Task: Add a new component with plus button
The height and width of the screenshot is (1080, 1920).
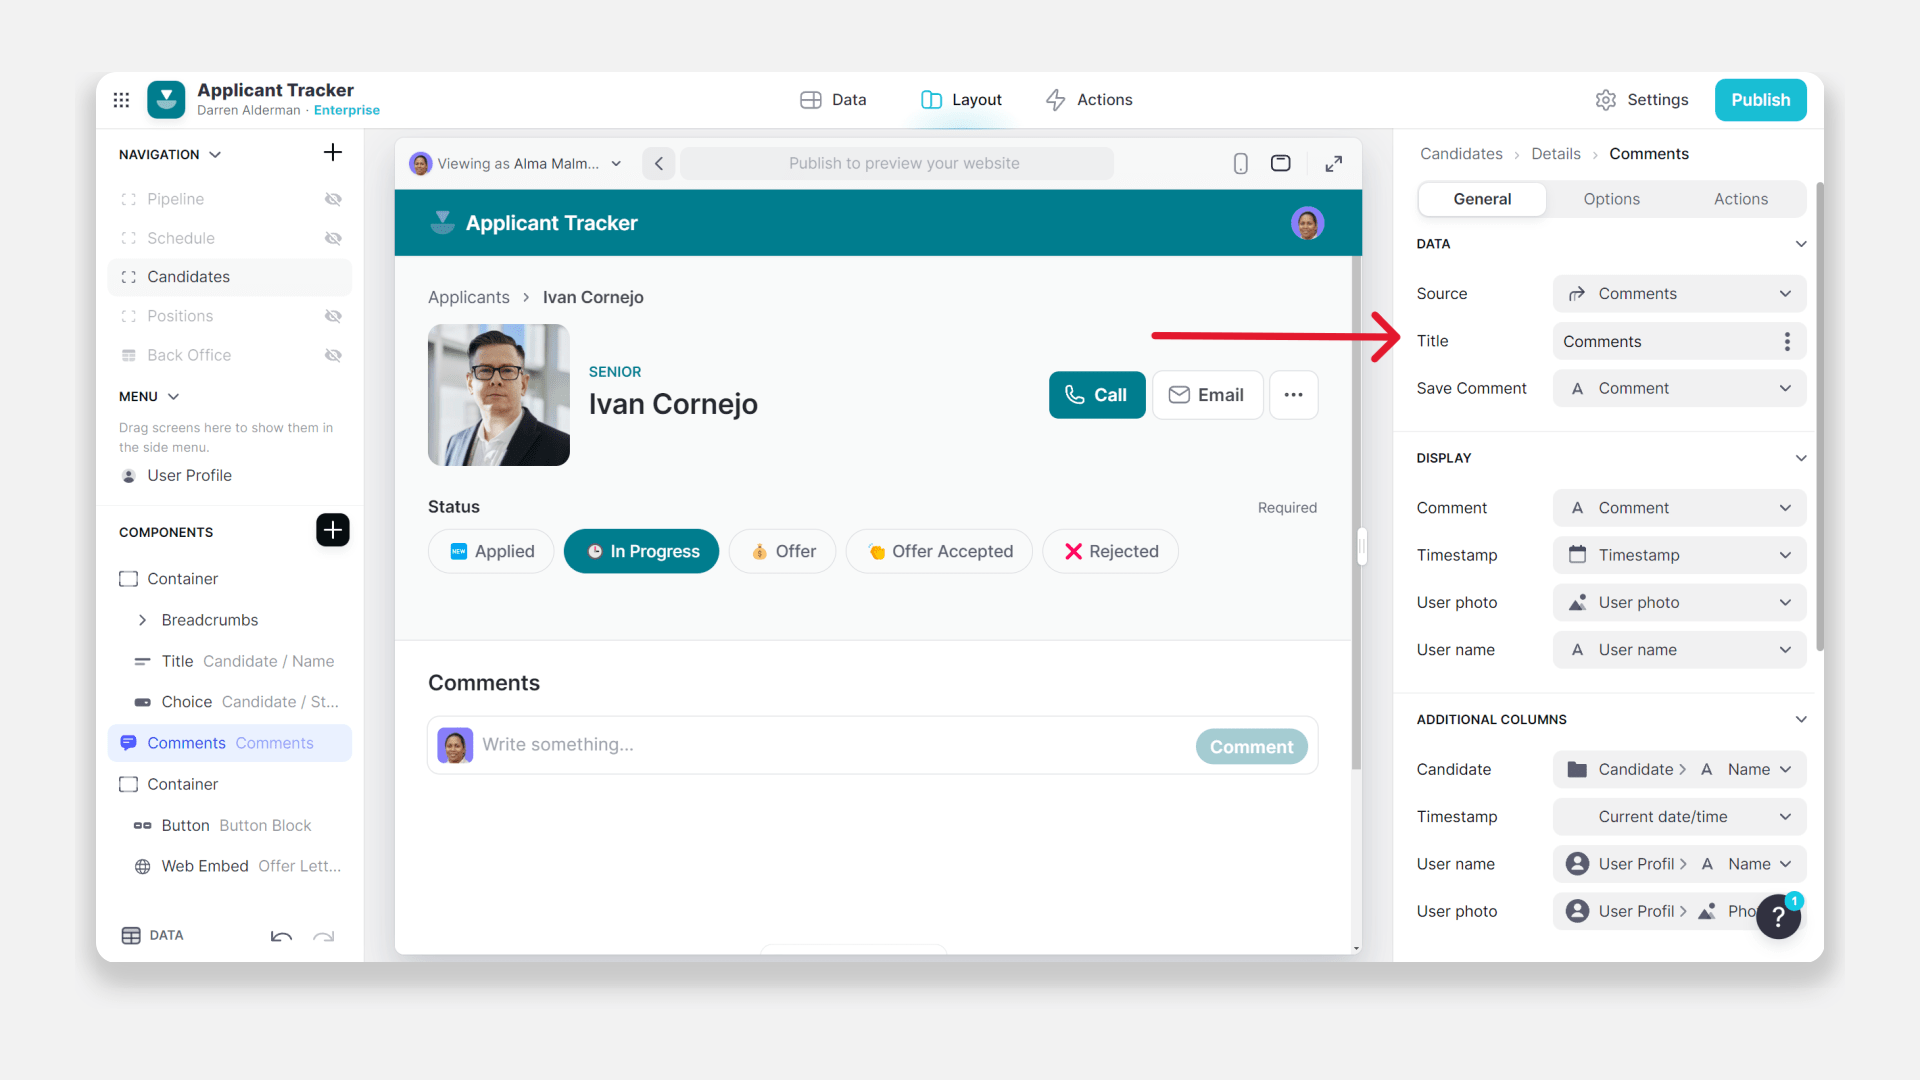Action: click(x=332, y=530)
